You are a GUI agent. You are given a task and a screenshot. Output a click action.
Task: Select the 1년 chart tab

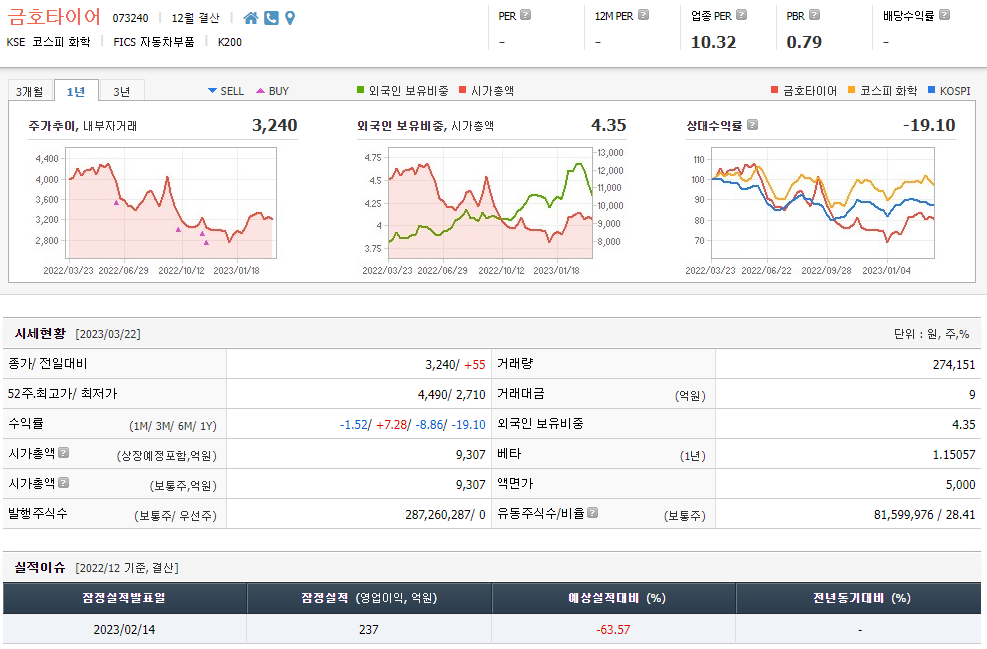(76, 91)
